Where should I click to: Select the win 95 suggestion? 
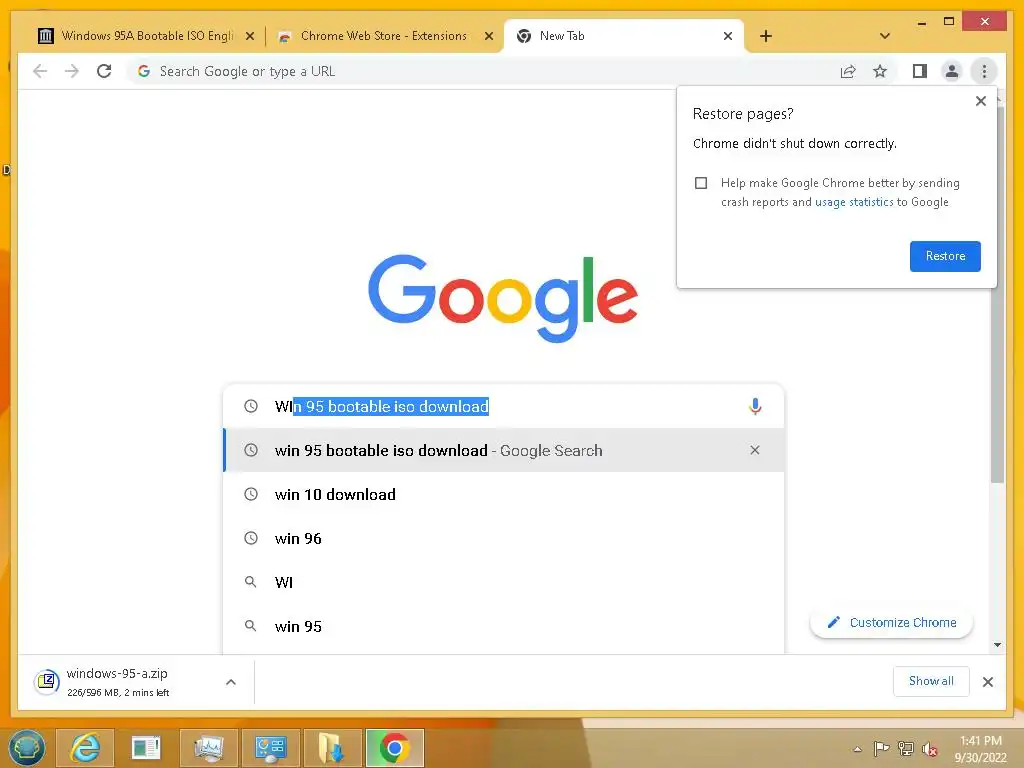coord(504,626)
